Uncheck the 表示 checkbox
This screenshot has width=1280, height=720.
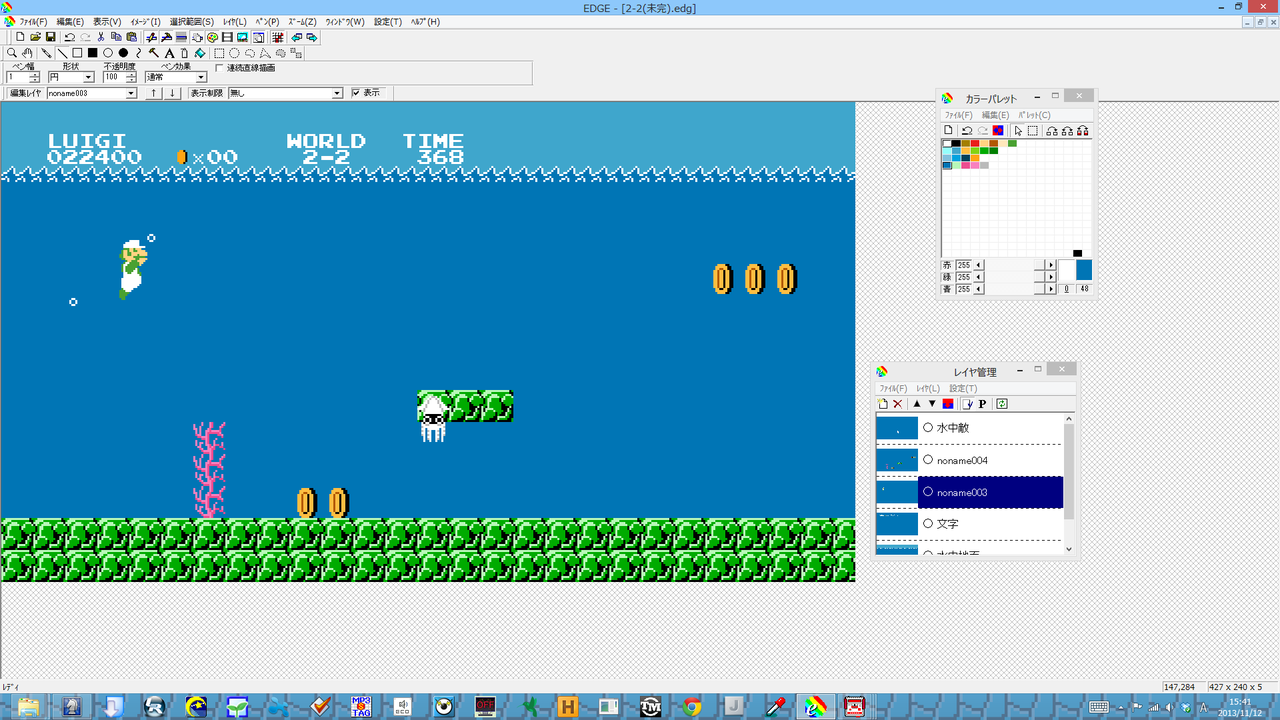coord(356,93)
